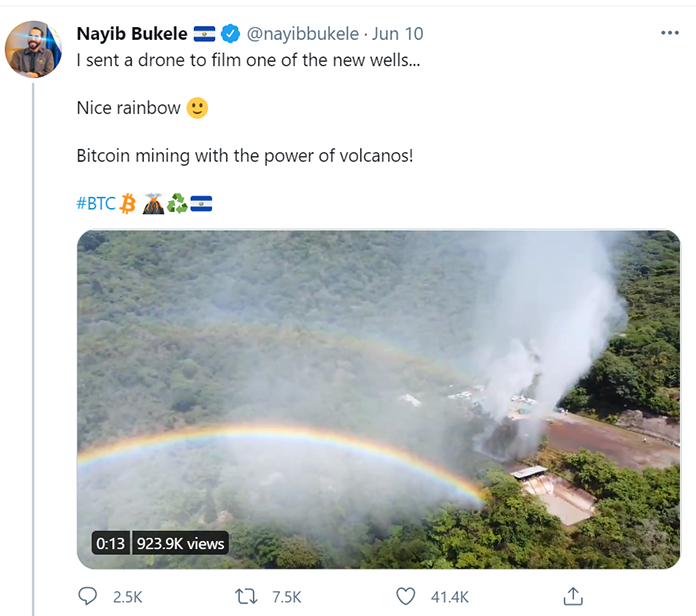Open the three-dot more options menu

(670, 33)
